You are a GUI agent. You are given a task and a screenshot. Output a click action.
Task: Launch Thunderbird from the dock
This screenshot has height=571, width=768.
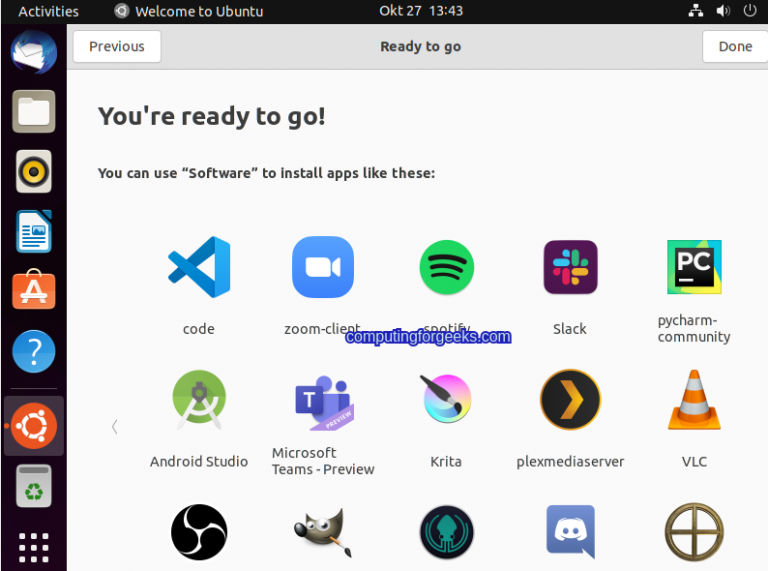pyautogui.click(x=34, y=52)
